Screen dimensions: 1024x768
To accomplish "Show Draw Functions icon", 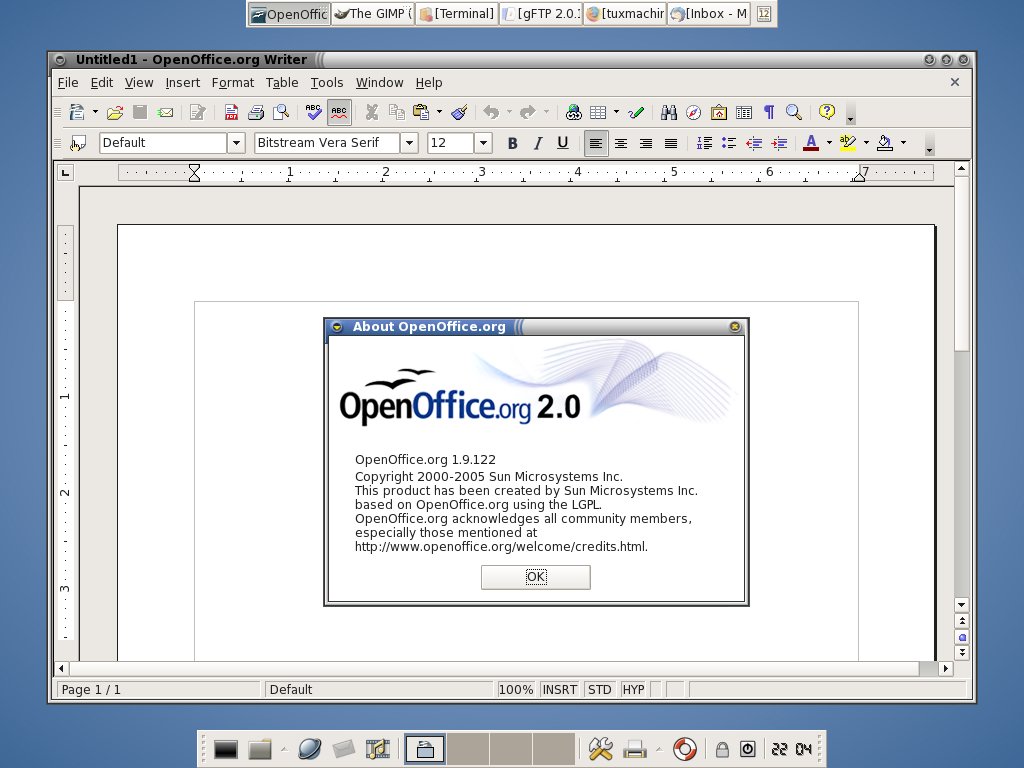I will click(x=636, y=112).
